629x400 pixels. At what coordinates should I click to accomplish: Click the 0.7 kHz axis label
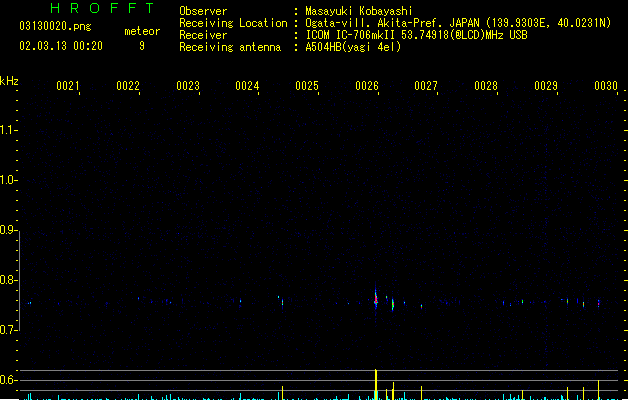7,330
